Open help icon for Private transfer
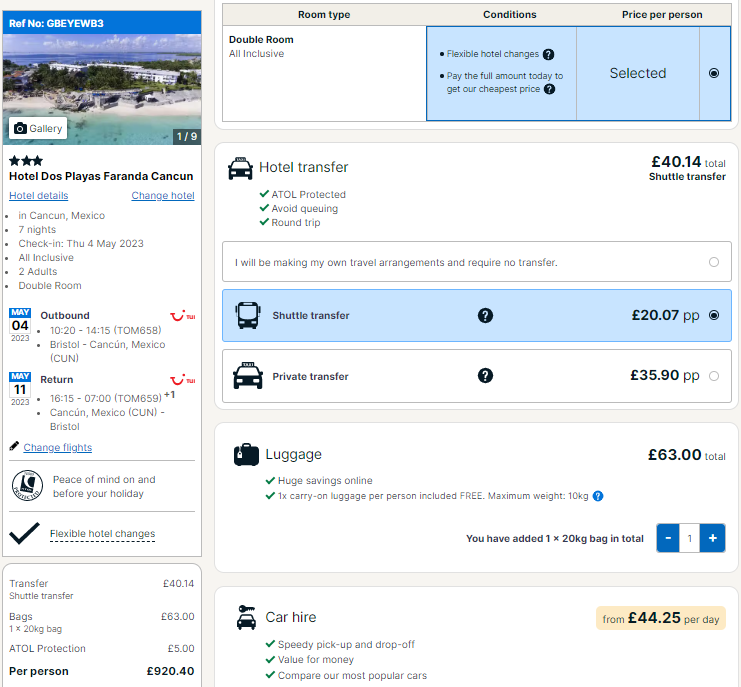741x687 pixels. (485, 376)
